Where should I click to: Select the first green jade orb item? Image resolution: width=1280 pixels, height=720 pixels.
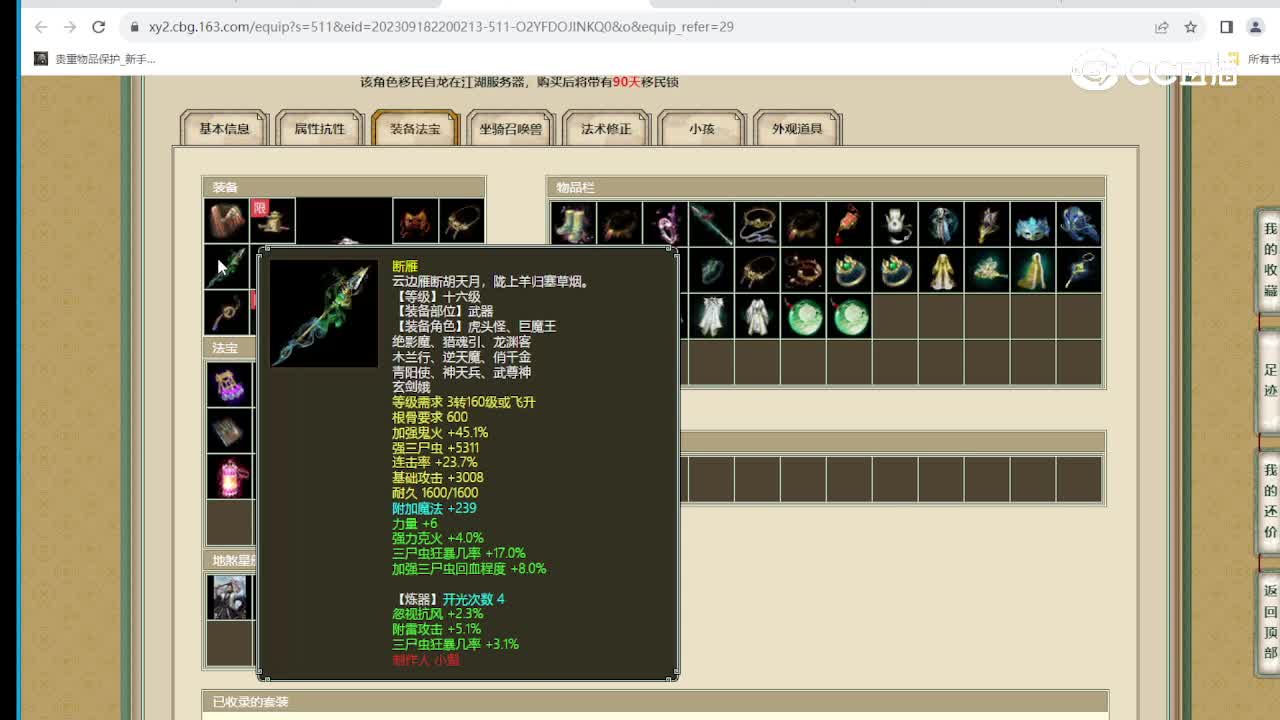(x=803, y=316)
